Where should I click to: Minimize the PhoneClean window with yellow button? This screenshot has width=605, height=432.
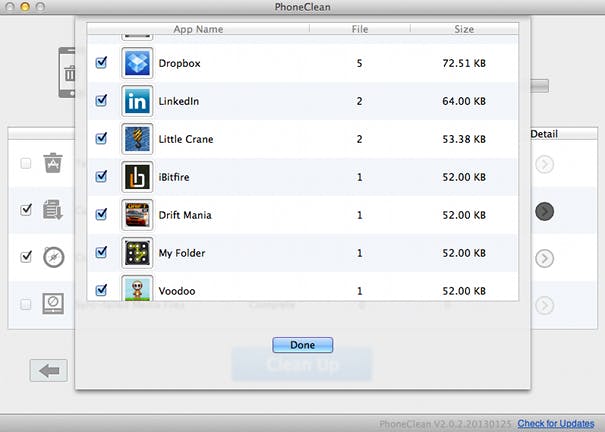click(x=25, y=7)
